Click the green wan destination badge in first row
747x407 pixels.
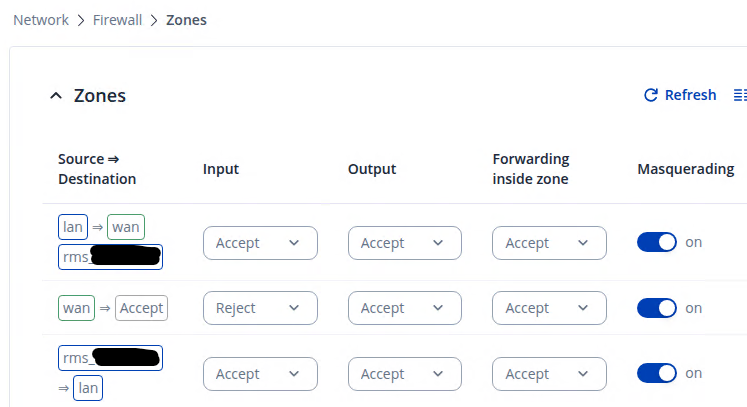126,228
